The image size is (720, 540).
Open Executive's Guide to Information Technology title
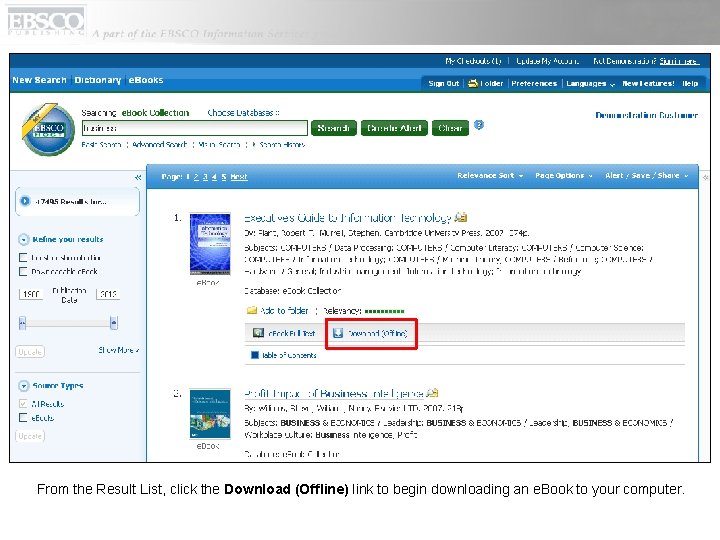tap(348, 218)
